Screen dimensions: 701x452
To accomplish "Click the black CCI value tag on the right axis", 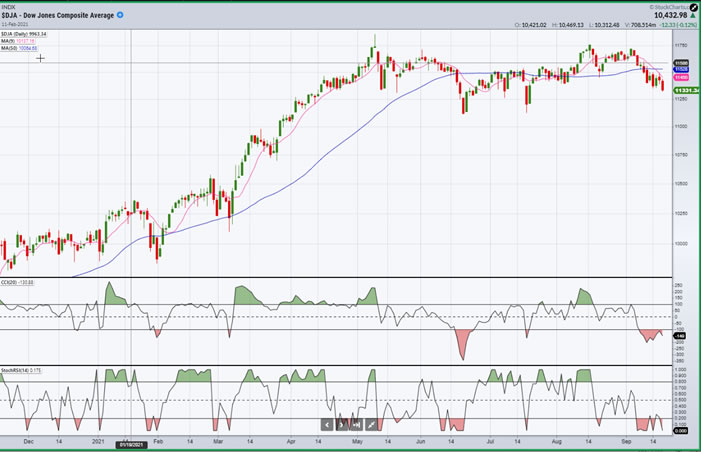I will [x=680, y=335].
